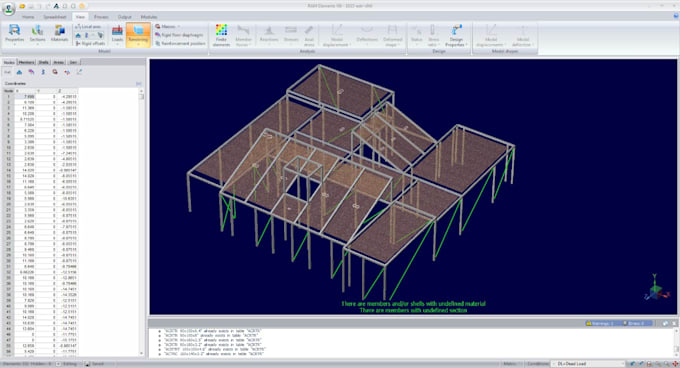Screen dimensions: 680x368
Task: Click the letter A icon in quick access toolbar
Action: pos(56,6)
